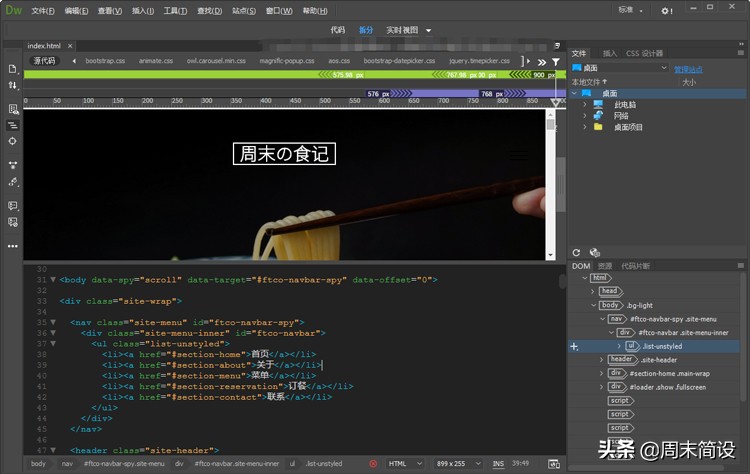Expand the header .site-header DOM node
The width and height of the screenshot is (750, 474).
[x=602, y=359]
